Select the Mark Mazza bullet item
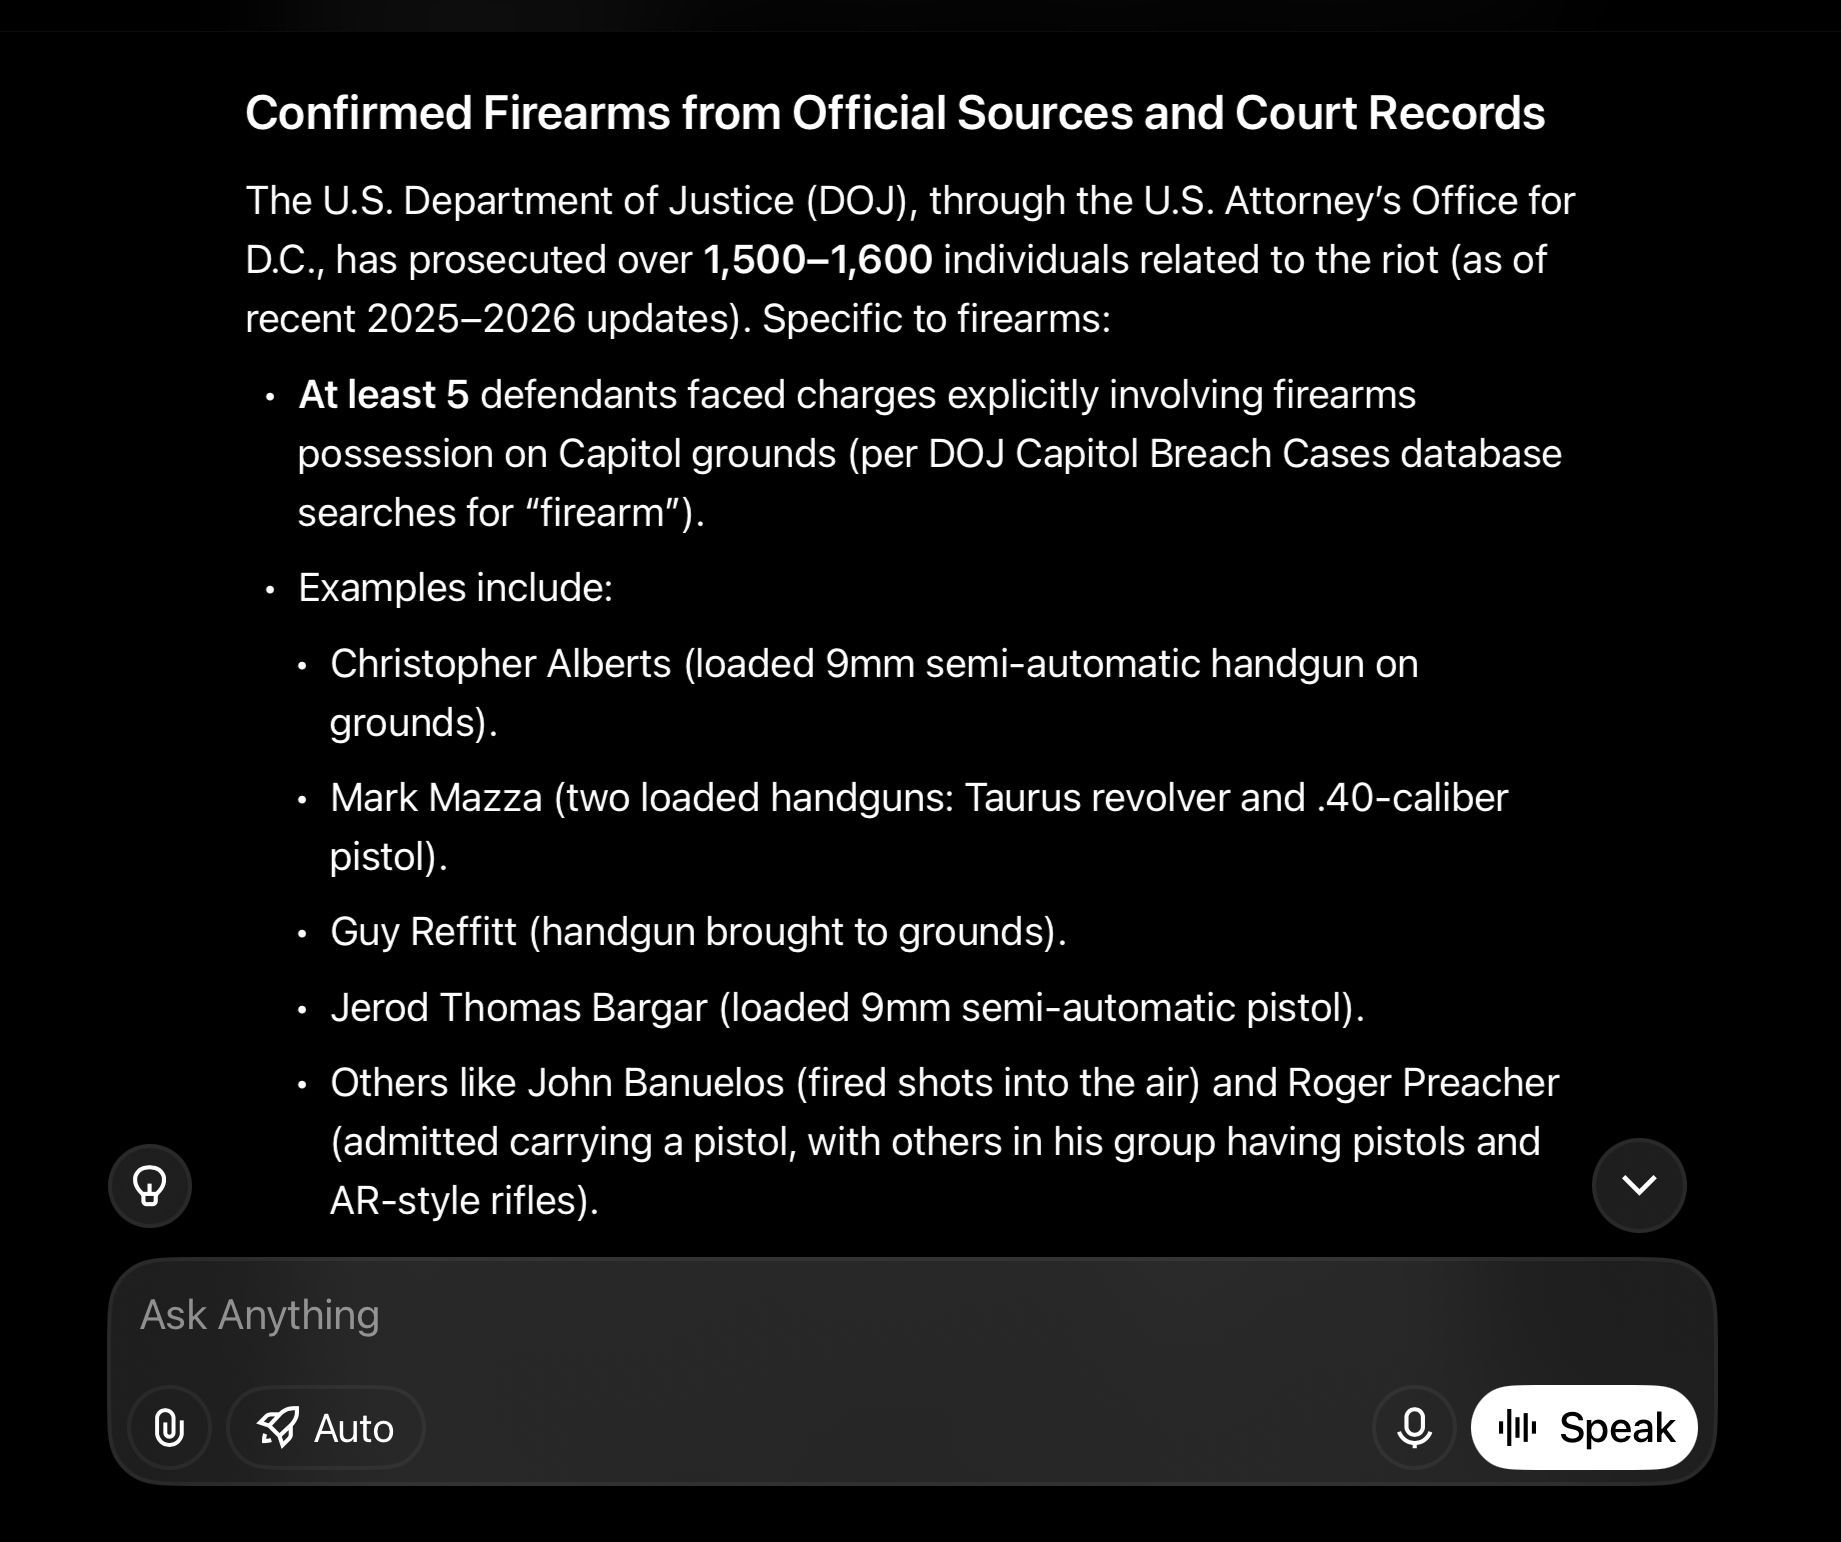Screen dimensions: 1841x1542 918,799
